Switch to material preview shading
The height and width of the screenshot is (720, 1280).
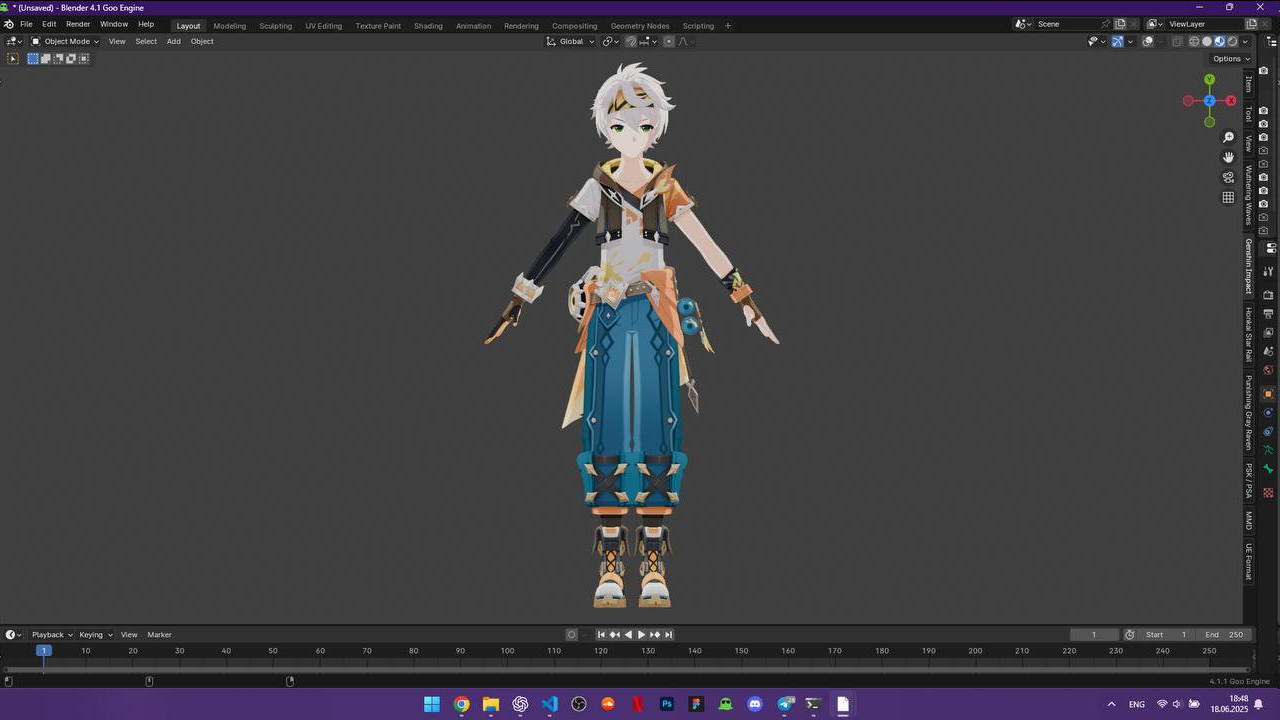[1220, 41]
